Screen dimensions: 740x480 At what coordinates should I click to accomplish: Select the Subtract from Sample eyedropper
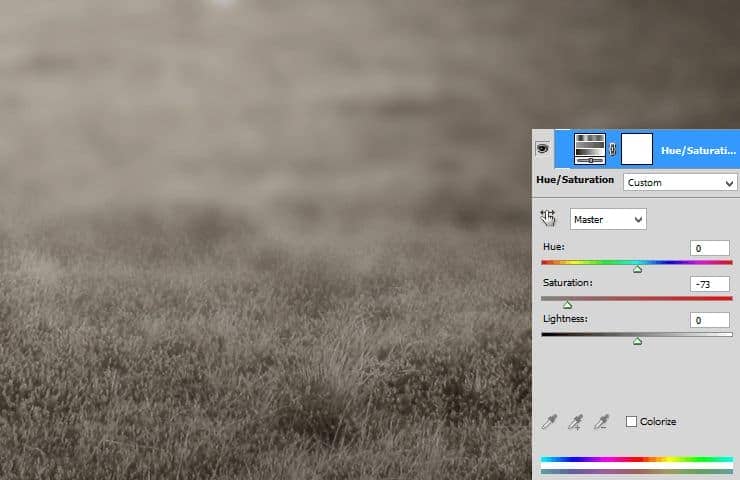(601, 421)
